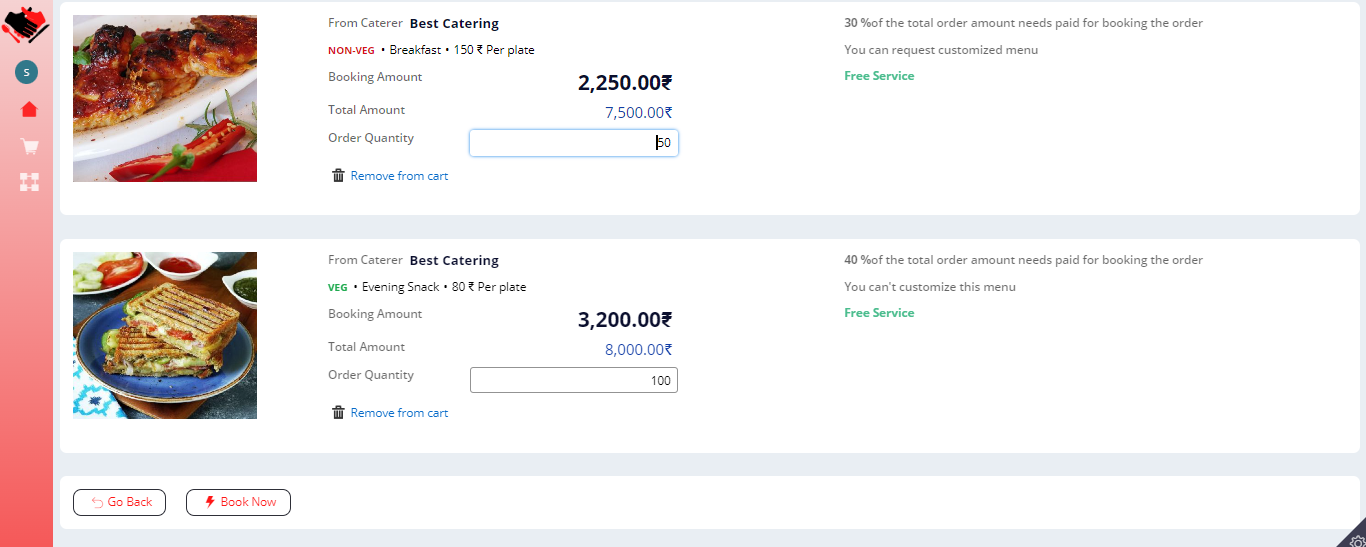Click Best Catering name on Evening Snack item

(454, 261)
